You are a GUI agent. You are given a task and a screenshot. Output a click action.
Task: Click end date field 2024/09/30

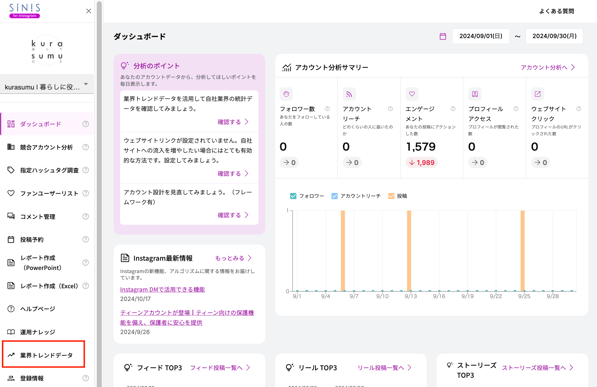coord(554,36)
